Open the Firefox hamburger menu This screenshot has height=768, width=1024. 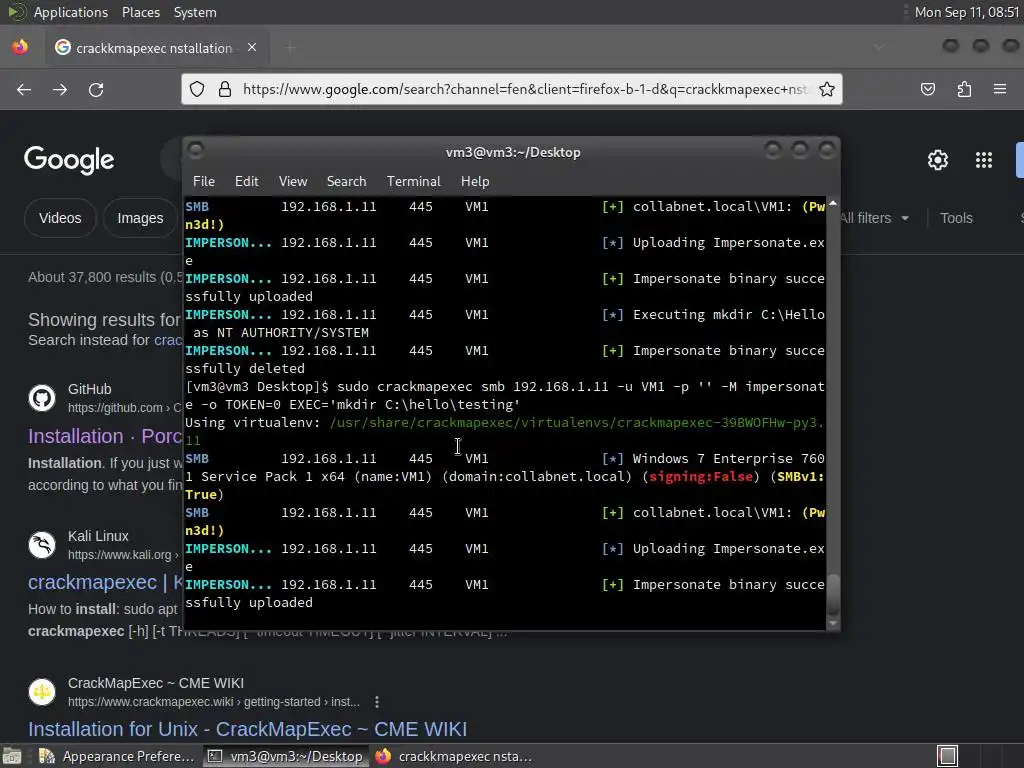(1000, 89)
